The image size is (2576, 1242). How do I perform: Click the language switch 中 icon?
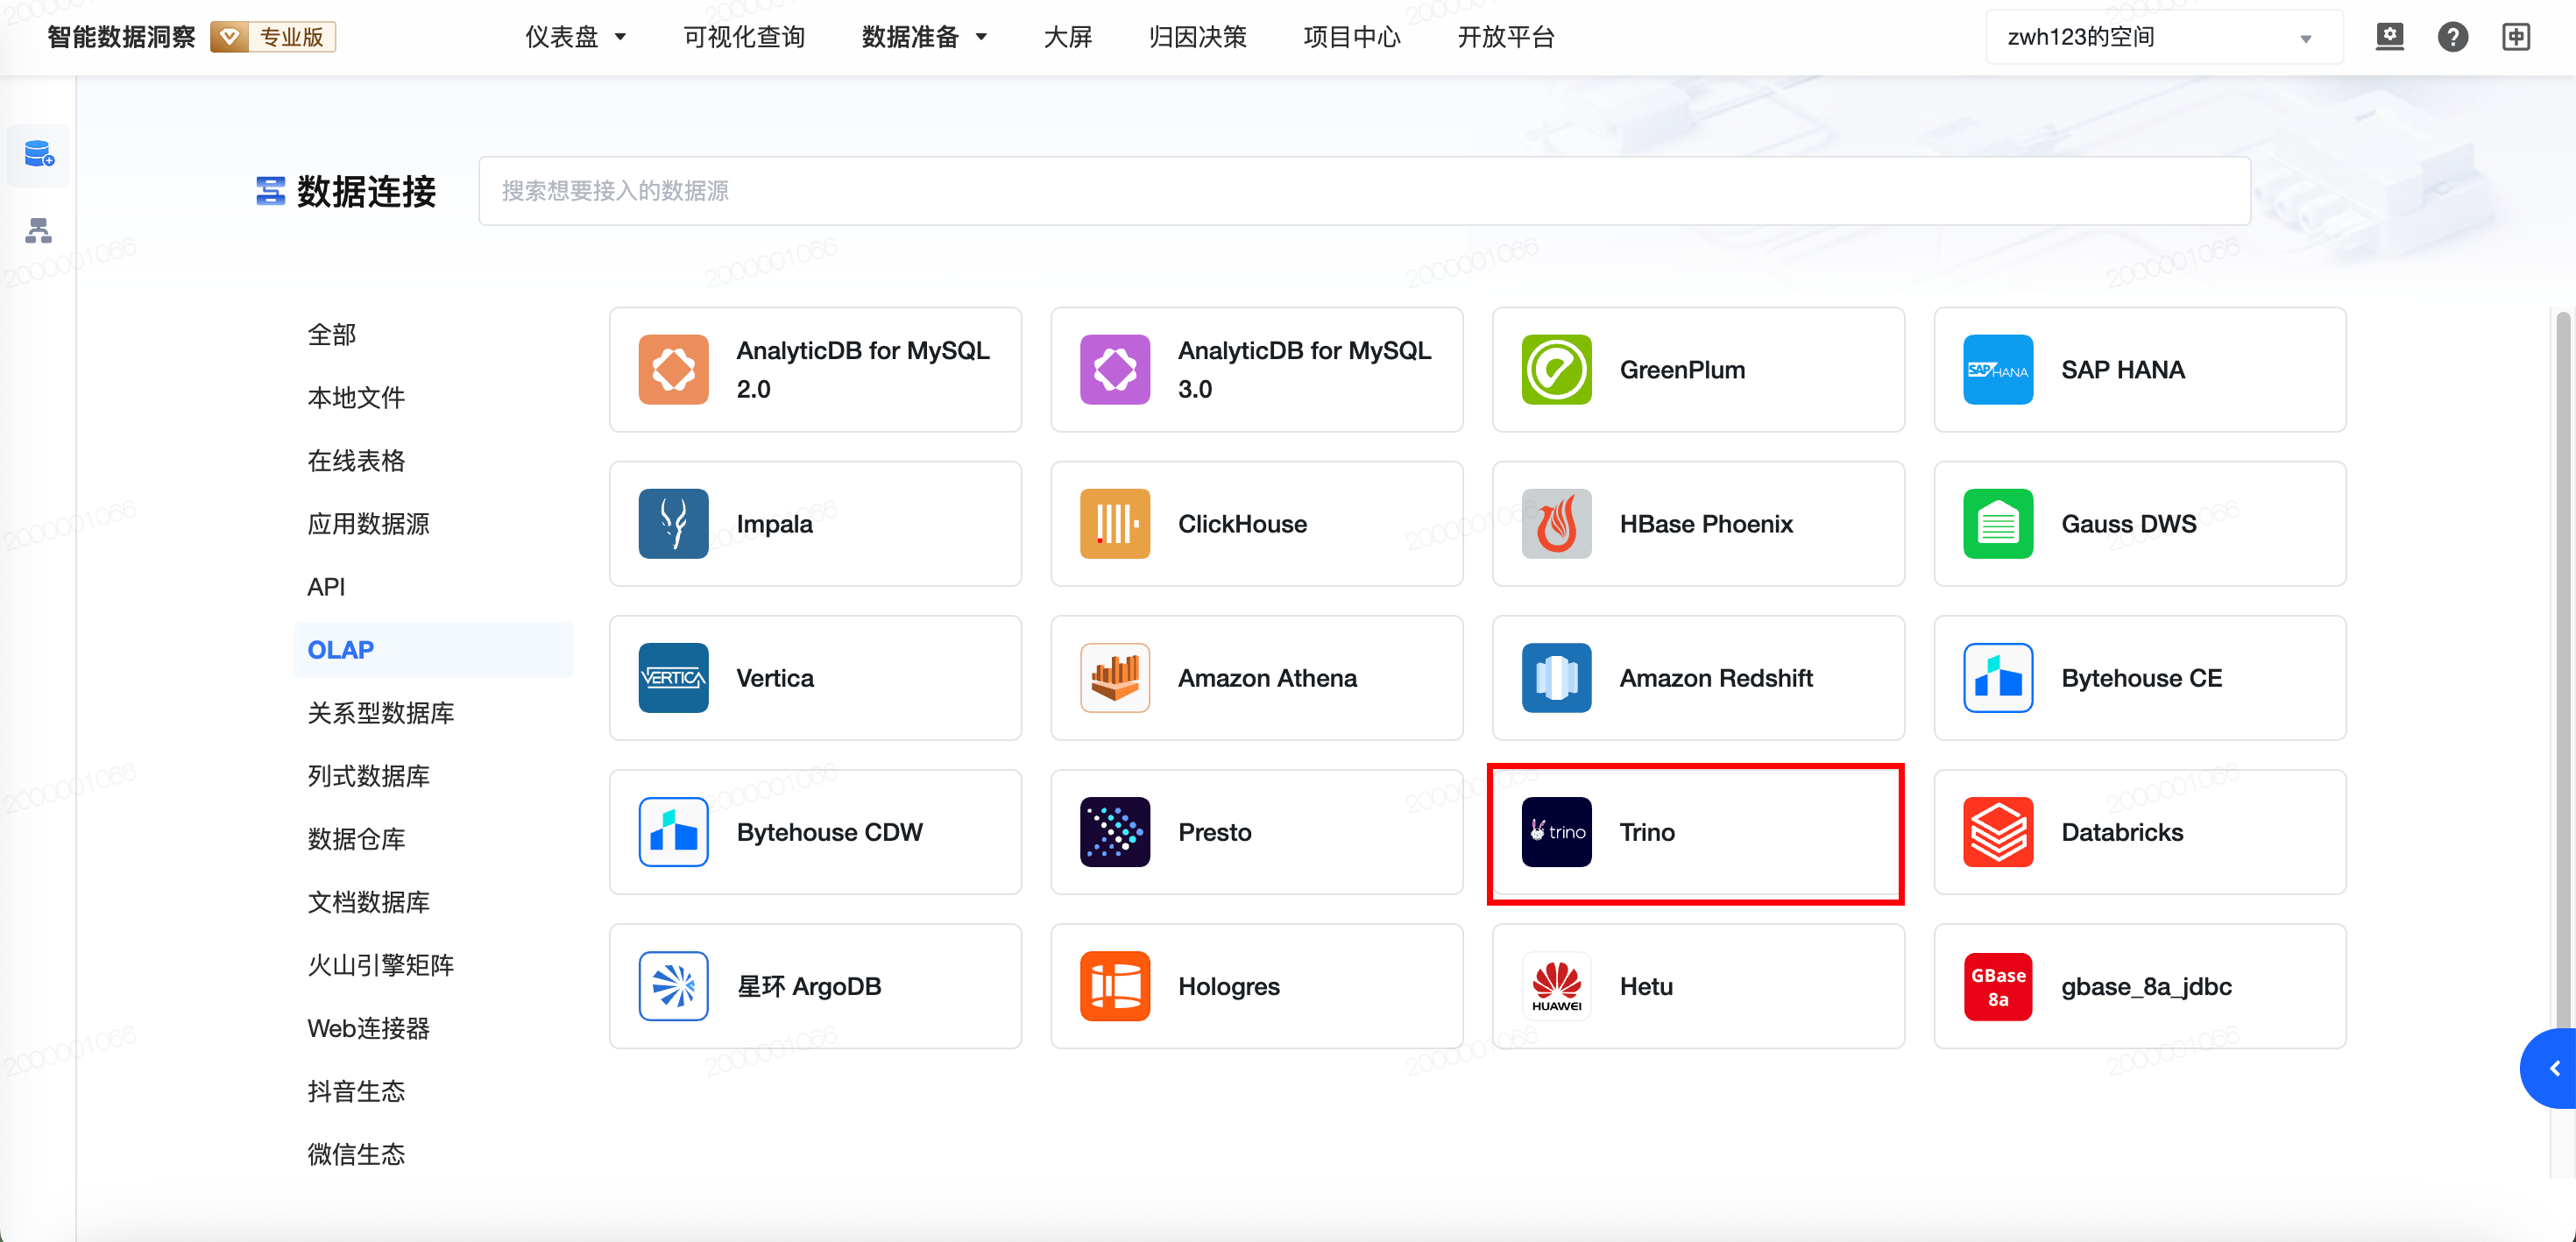click(x=2515, y=37)
